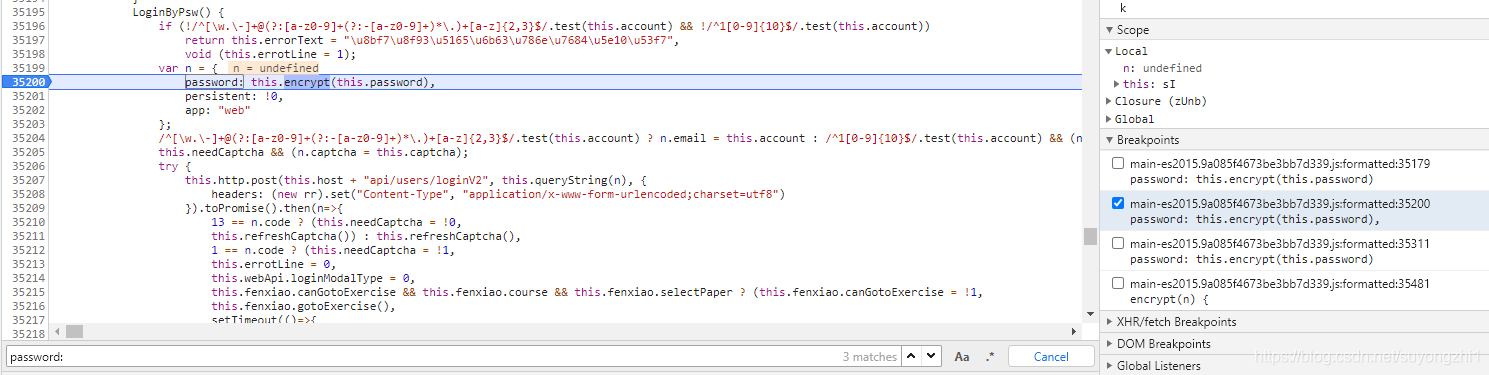Enable breakpoint at line 35481 encrypt(n)

click(1118, 283)
